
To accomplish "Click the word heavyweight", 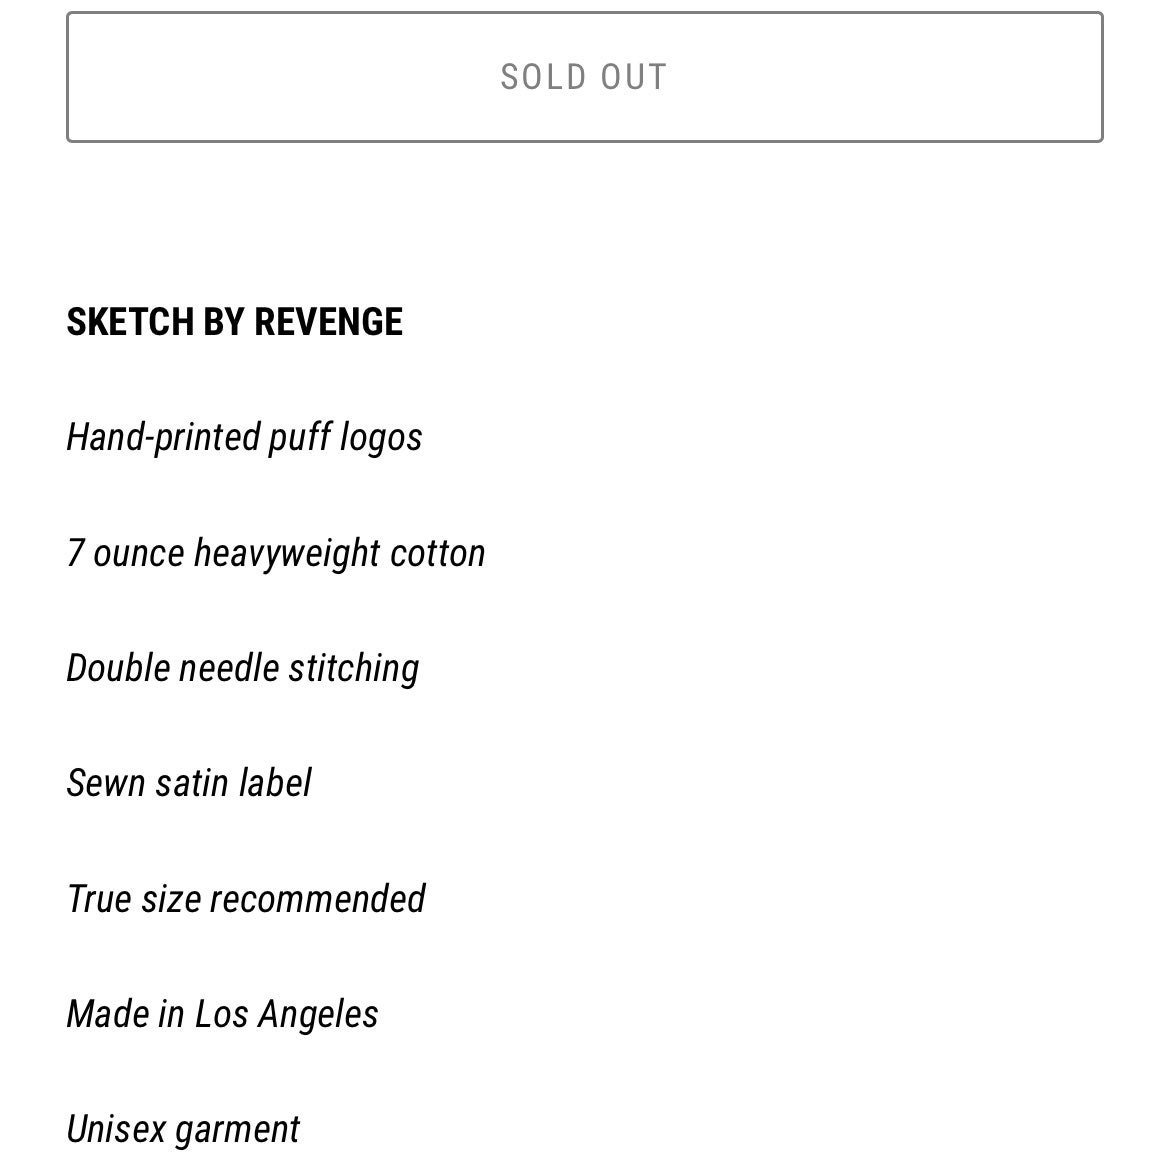I will click(x=287, y=555).
